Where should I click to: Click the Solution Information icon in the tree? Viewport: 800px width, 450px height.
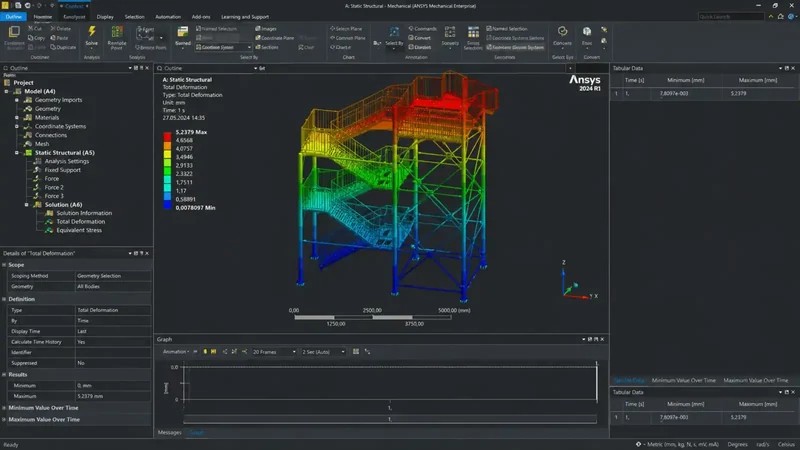(49, 213)
